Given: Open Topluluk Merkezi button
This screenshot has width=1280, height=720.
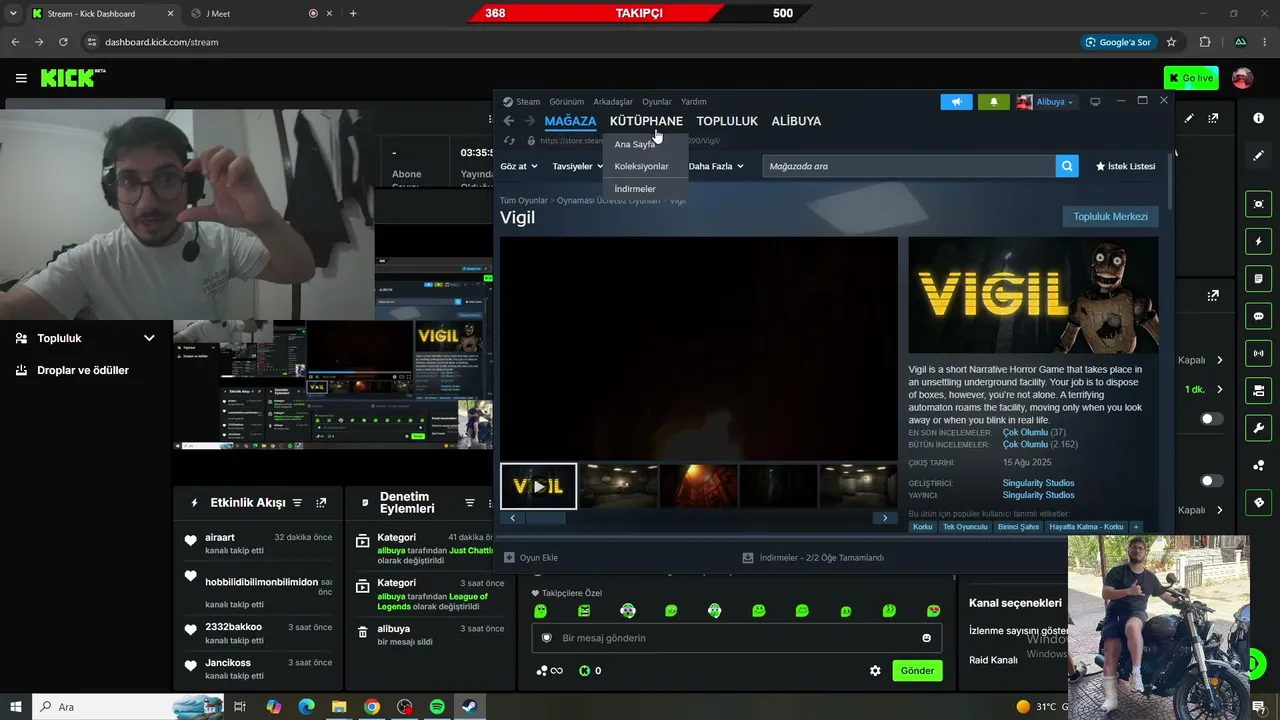Looking at the screenshot, I should 1110,216.
